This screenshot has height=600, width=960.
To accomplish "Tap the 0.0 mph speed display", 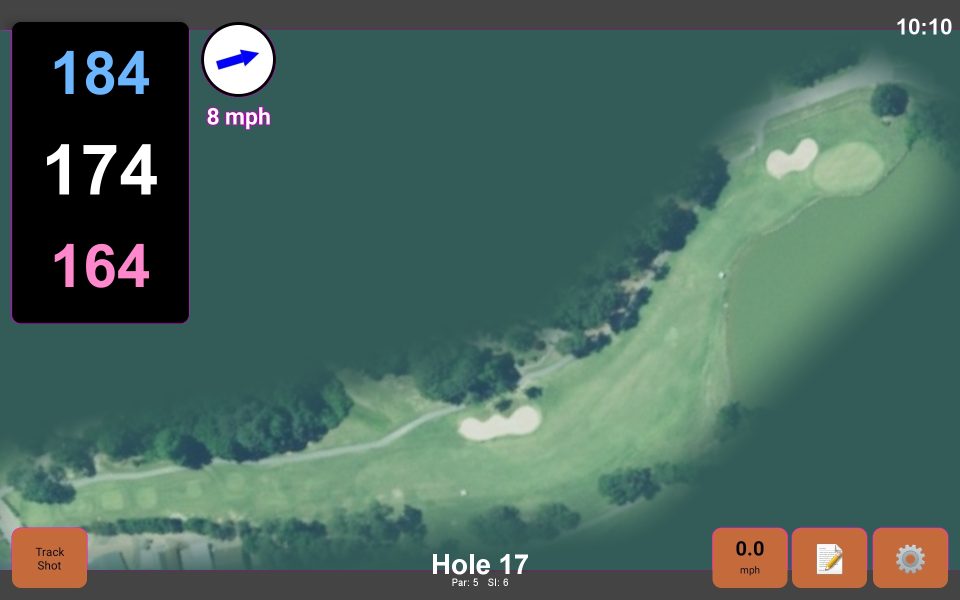I will (x=749, y=555).
